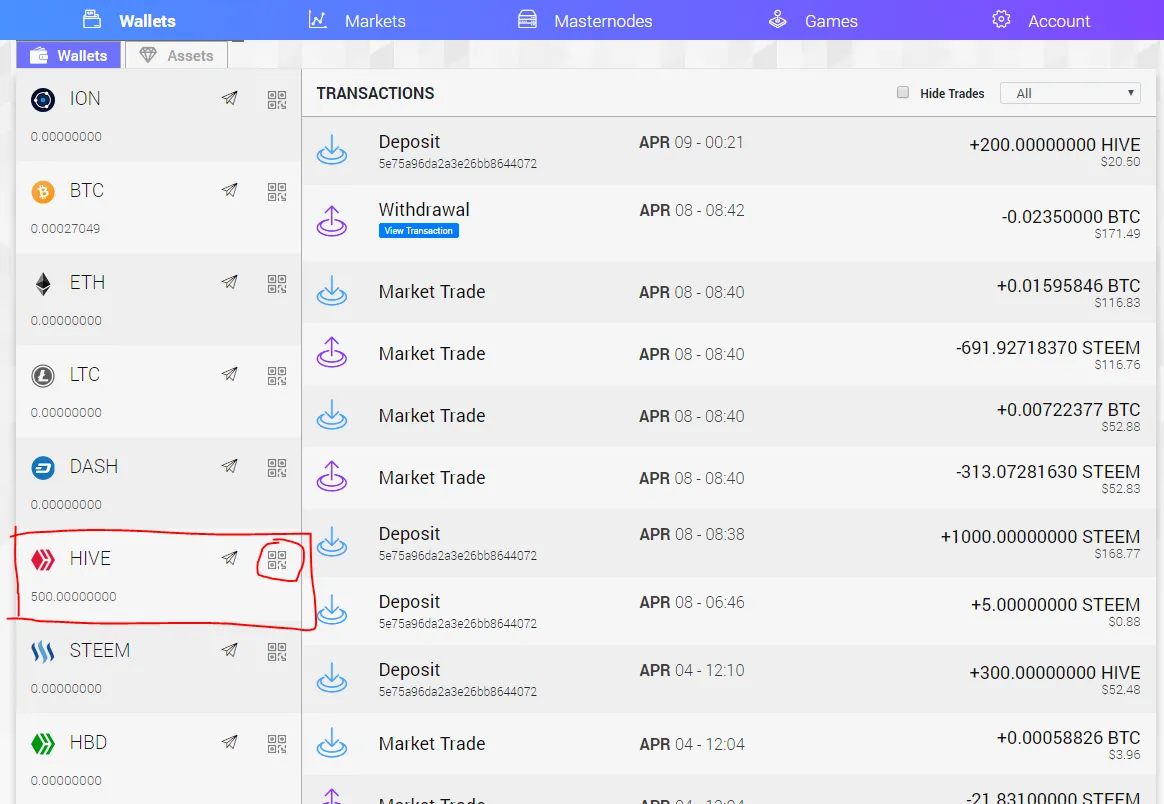Screen dimensions: 1164x804
Task: Show QR deposit code for ION
Action: [277, 99]
